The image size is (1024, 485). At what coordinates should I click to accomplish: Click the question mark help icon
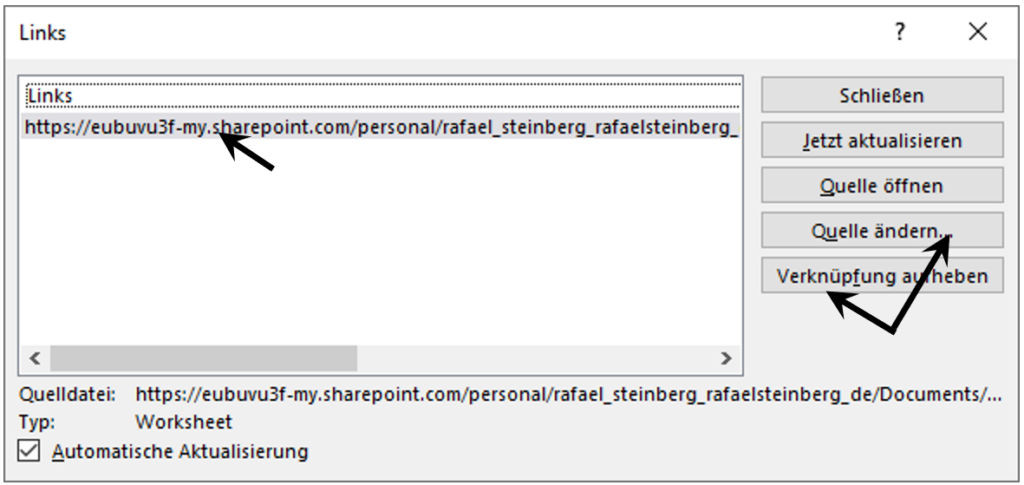click(x=900, y=31)
